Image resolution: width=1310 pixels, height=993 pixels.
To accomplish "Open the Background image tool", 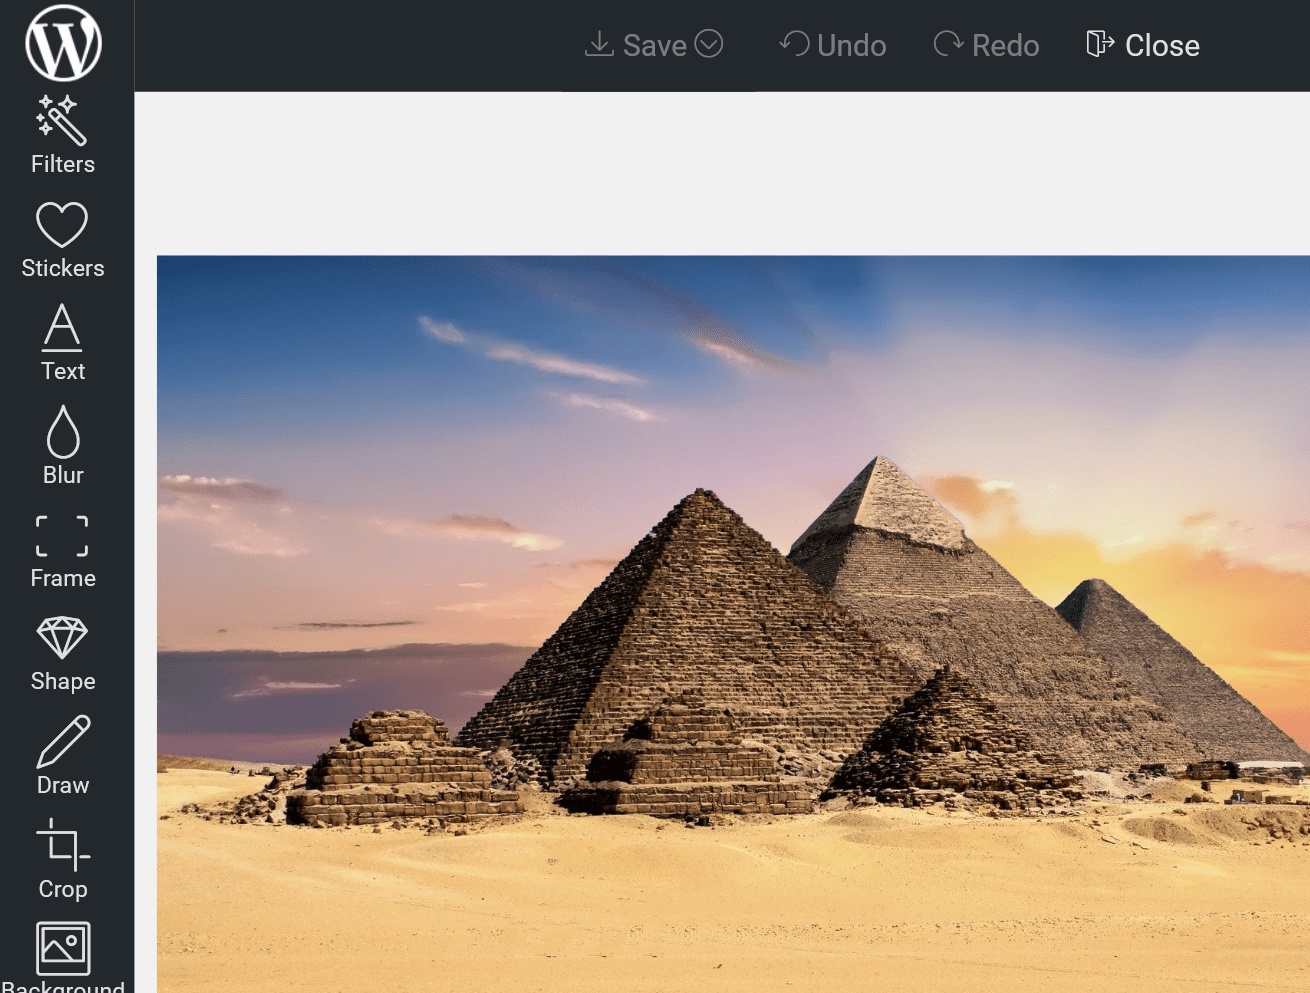I will 62,955.
